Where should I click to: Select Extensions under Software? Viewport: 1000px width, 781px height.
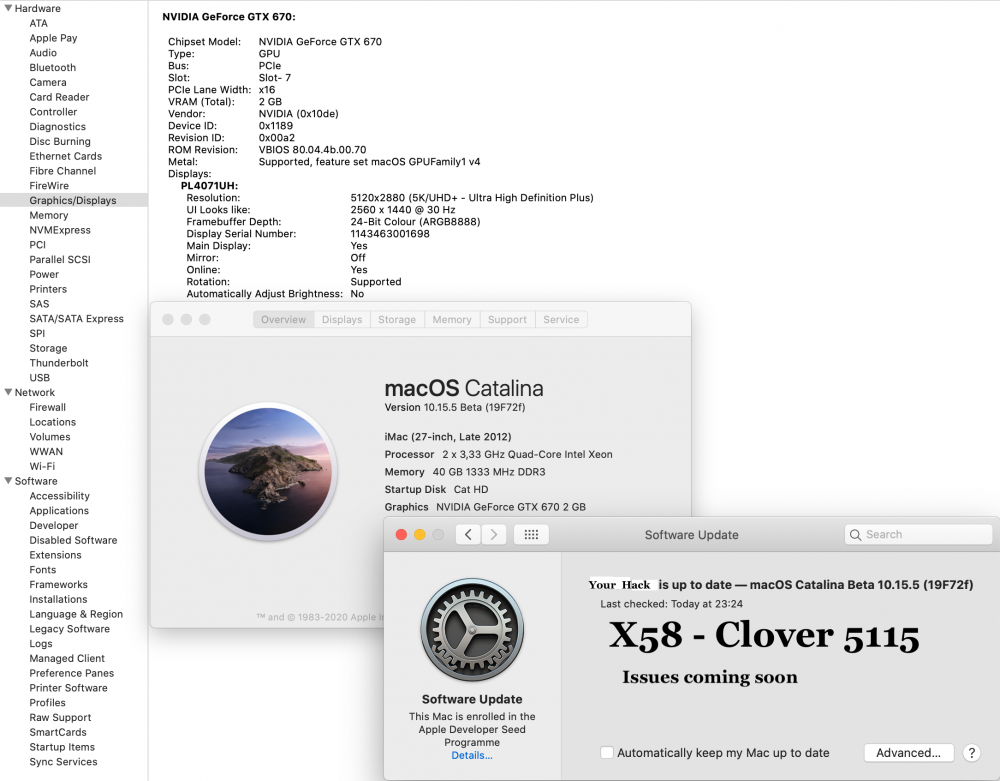(55, 555)
